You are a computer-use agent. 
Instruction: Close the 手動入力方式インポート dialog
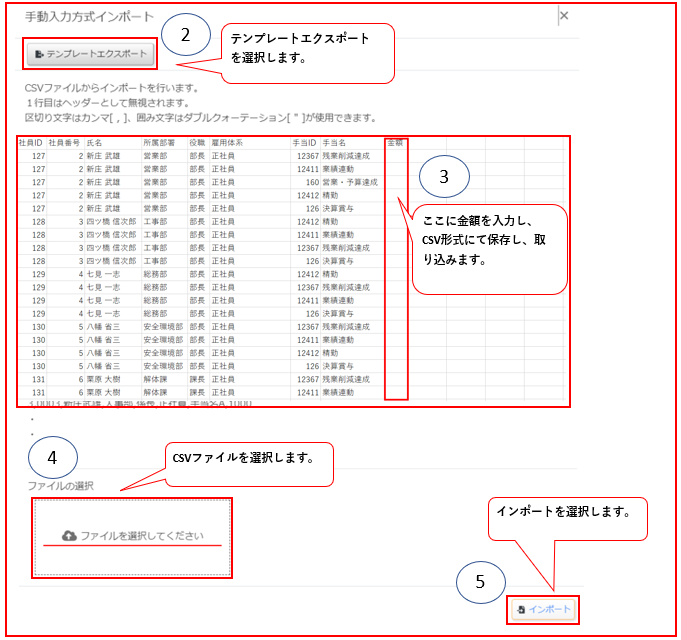point(563,16)
